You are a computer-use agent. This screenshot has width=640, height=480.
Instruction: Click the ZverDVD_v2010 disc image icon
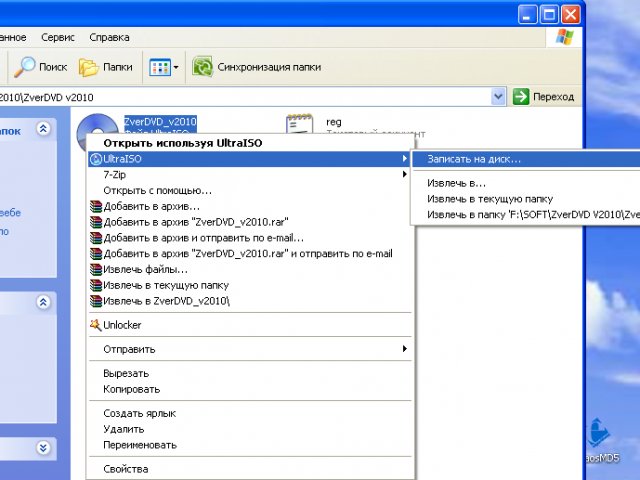pos(97,125)
